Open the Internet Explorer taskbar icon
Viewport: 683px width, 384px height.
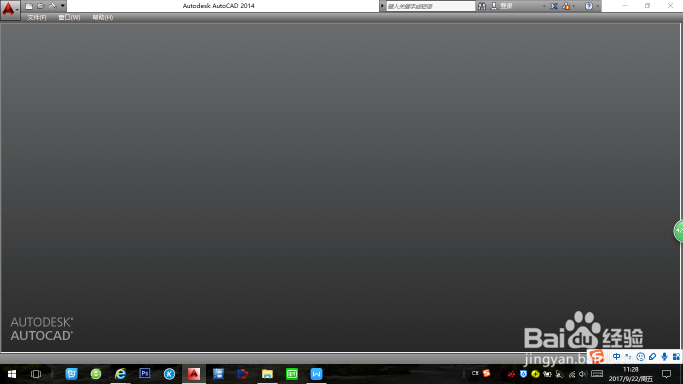[x=120, y=374]
